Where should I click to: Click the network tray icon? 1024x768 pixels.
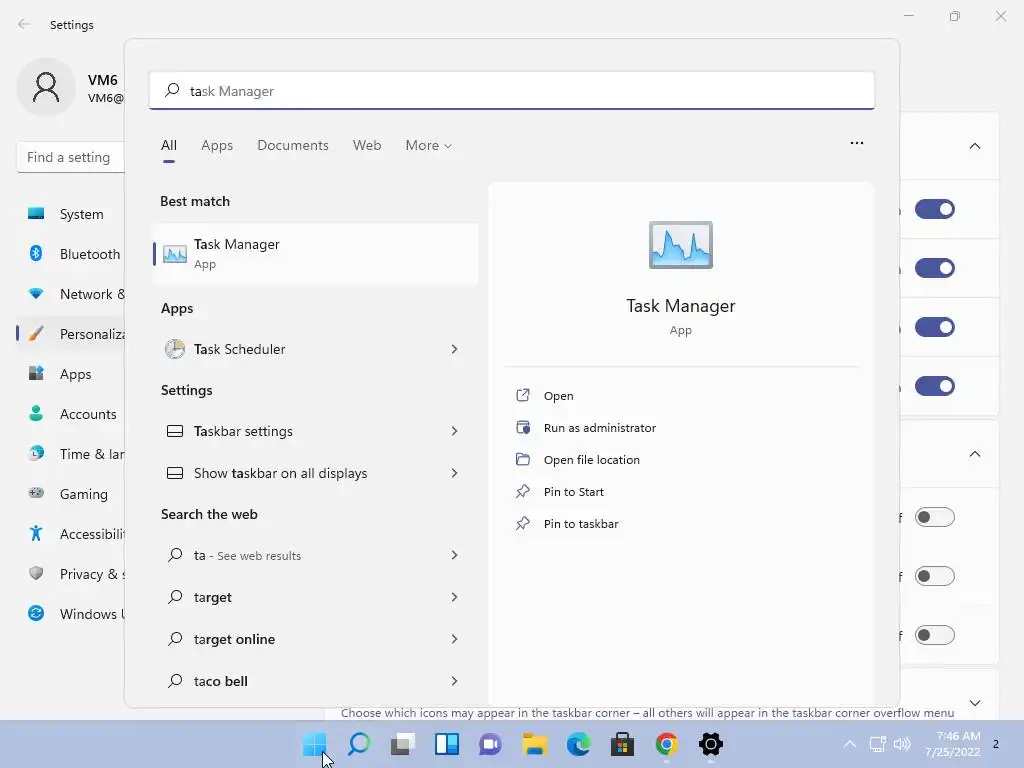click(877, 744)
